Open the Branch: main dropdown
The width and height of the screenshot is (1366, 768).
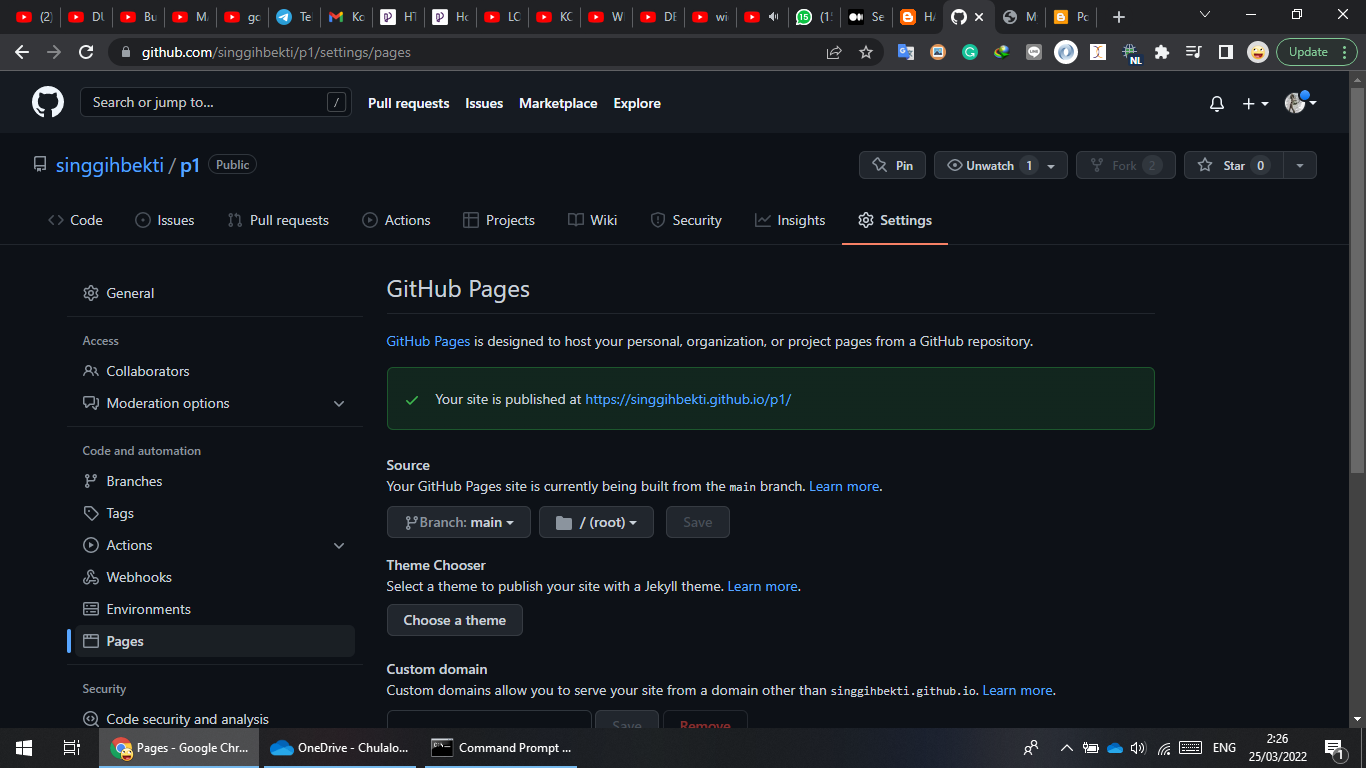pyautogui.click(x=459, y=522)
